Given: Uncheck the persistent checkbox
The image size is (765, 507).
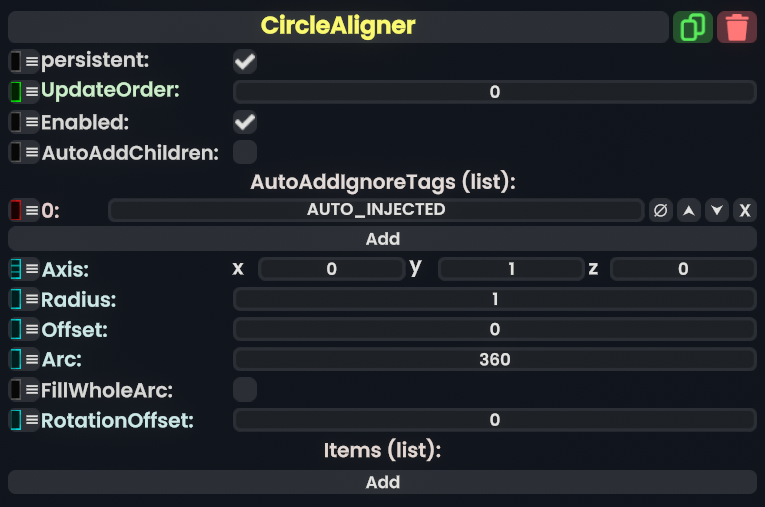Looking at the screenshot, I should 245,62.
